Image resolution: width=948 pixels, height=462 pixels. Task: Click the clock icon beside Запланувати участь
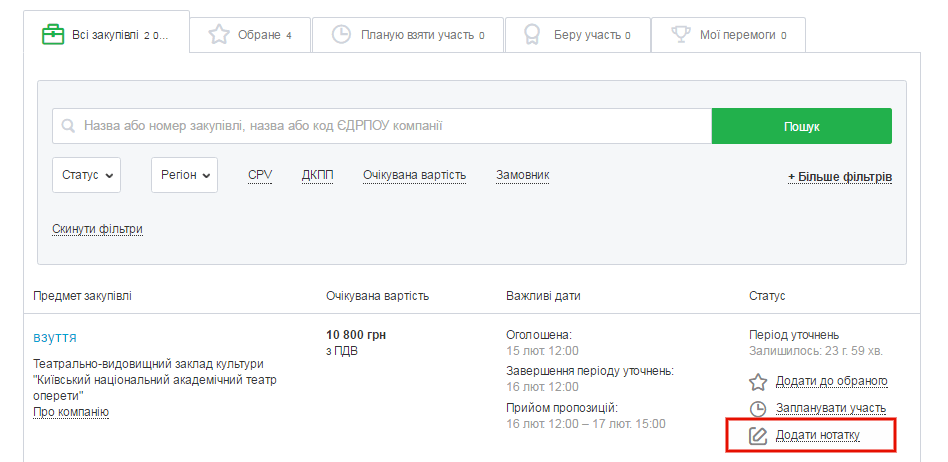point(758,408)
